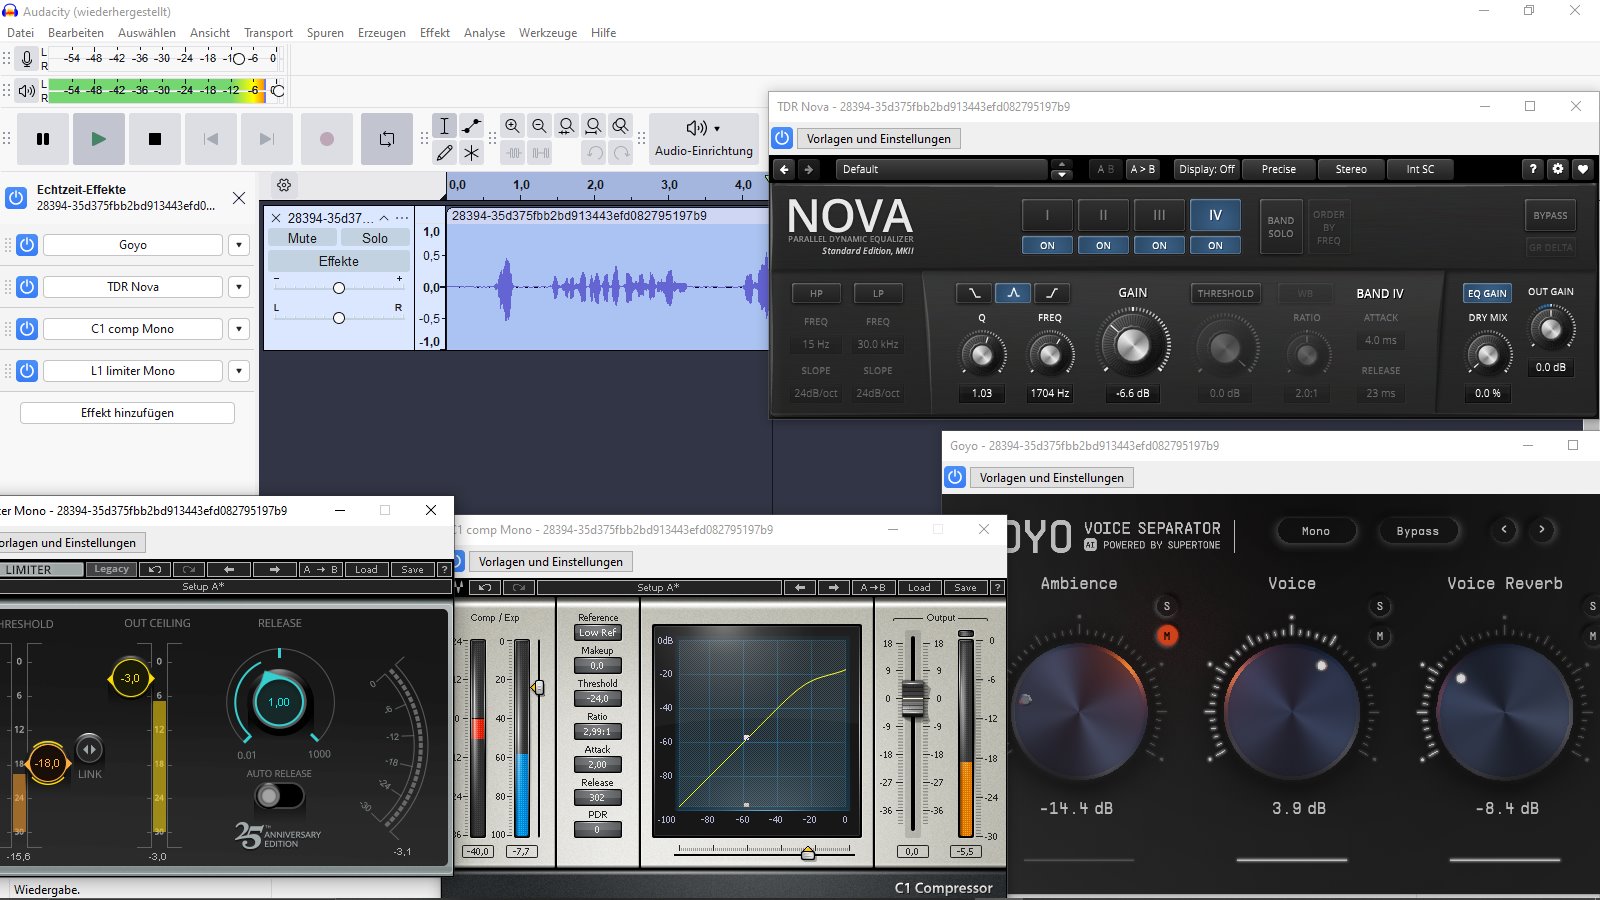The height and width of the screenshot is (900, 1600).
Task: Open Analyse menu
Action: tap(484, 32)
